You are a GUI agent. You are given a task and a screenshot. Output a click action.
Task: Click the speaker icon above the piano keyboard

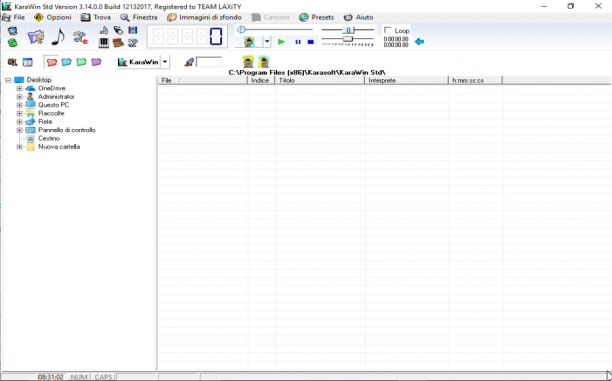104,30
